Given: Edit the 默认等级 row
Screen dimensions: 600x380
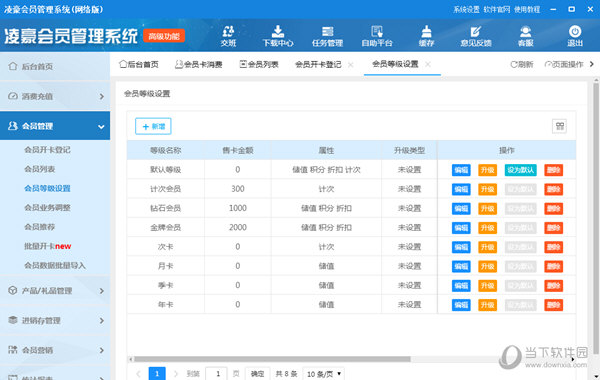Looking at the screenshot, I should pyautogui.click(x=461, y=170).
